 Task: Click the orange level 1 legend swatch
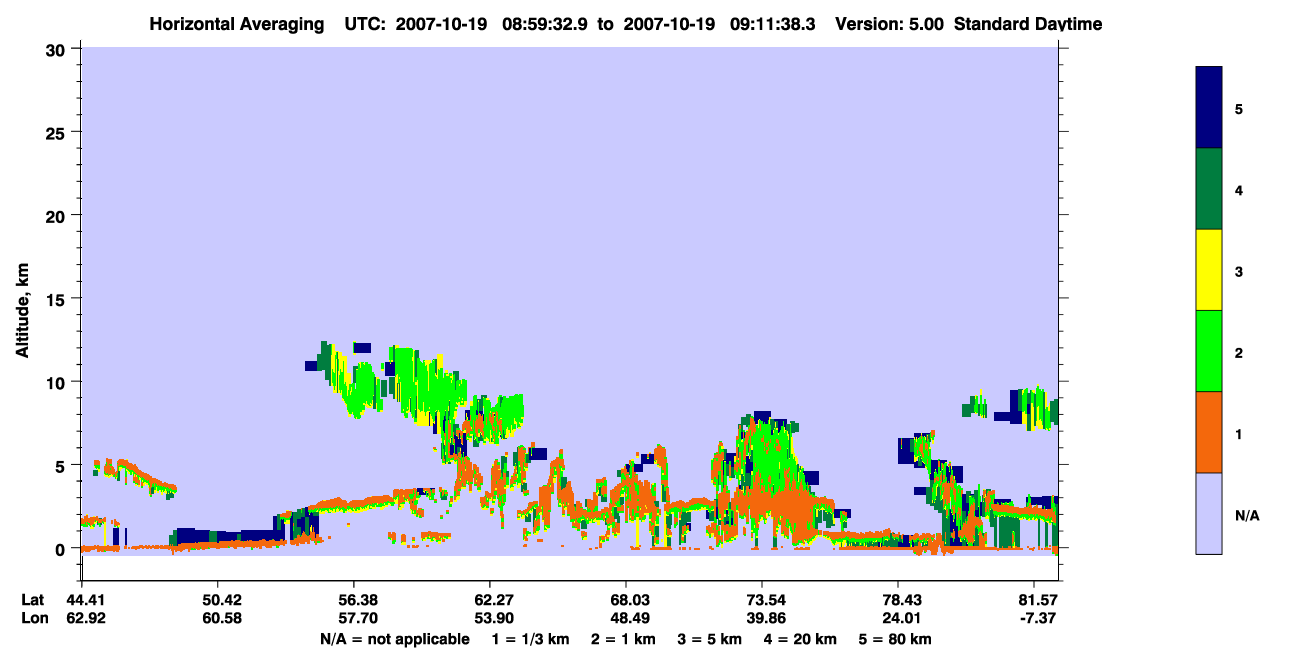1209,432
